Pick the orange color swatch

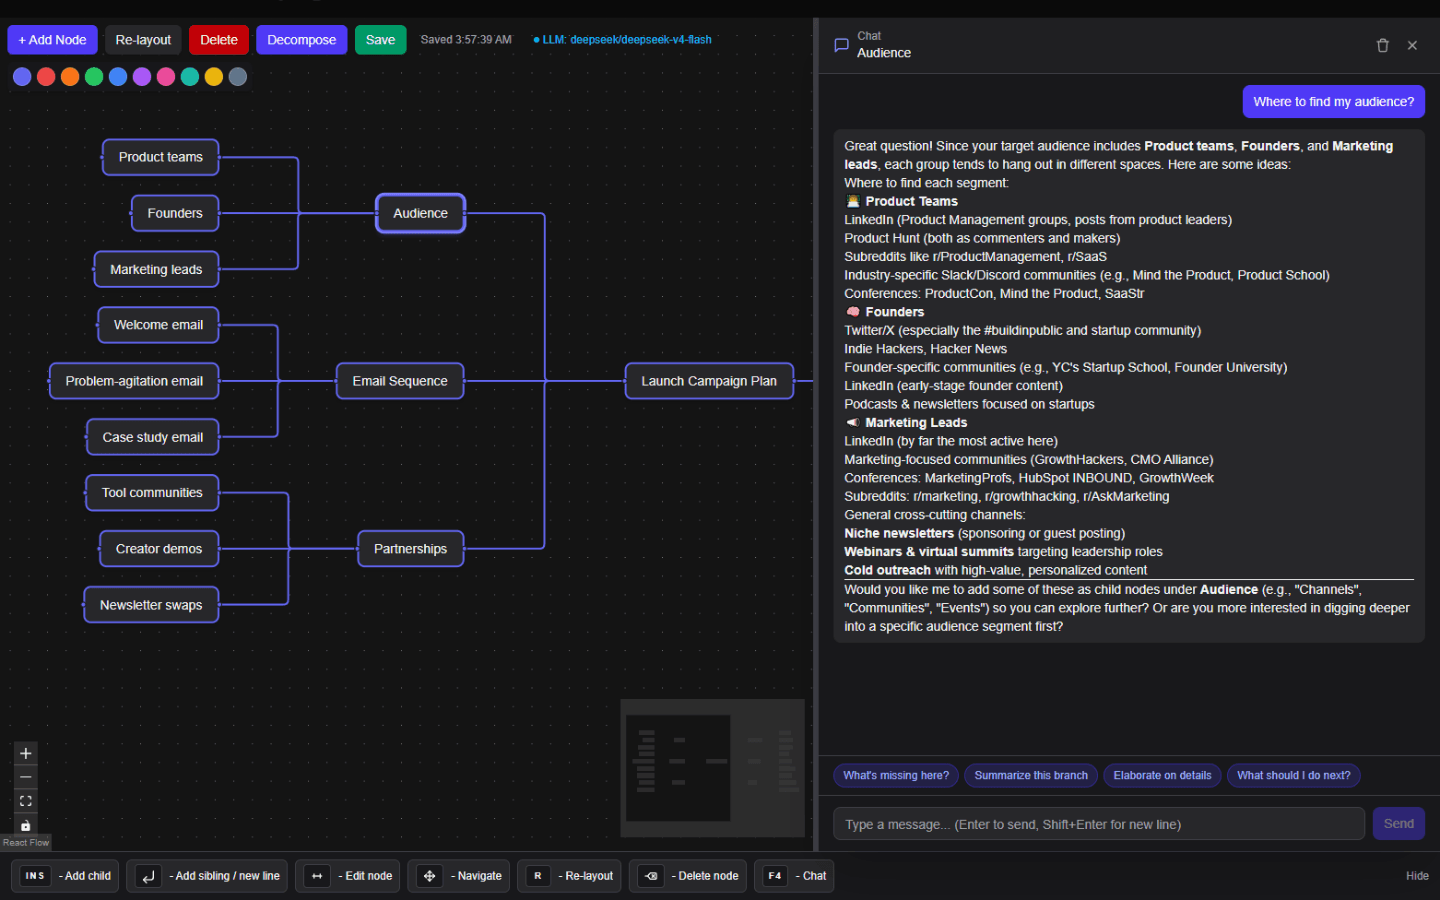[70, 77]
